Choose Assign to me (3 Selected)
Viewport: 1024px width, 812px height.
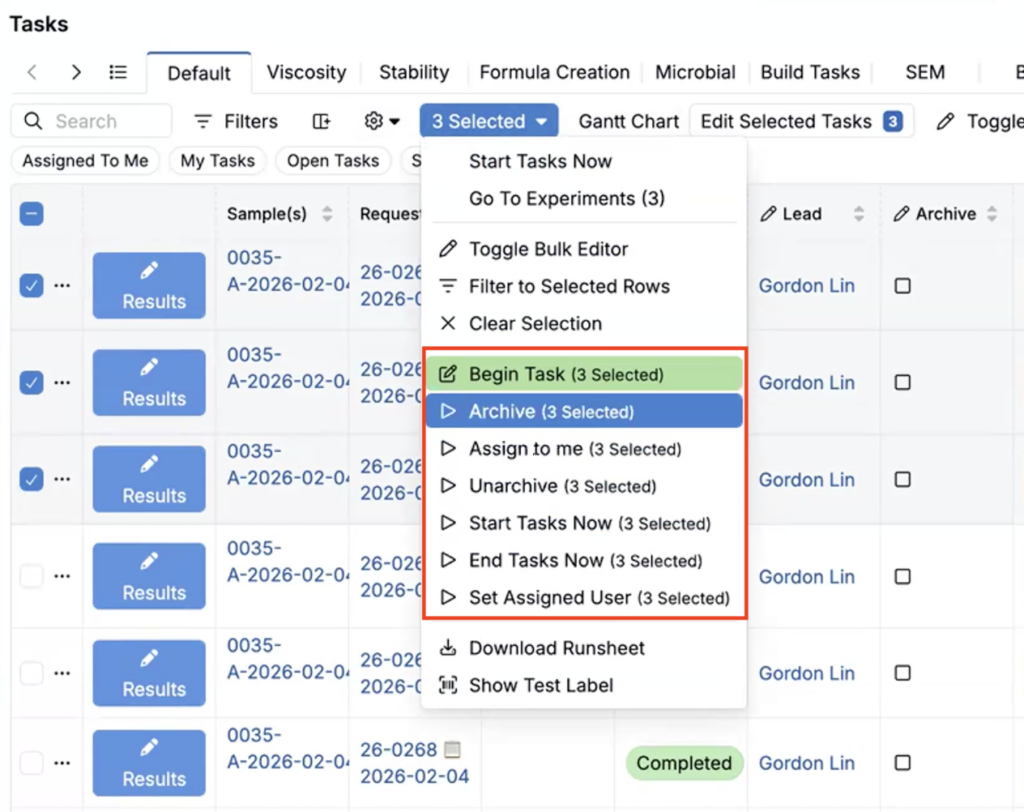584,448
